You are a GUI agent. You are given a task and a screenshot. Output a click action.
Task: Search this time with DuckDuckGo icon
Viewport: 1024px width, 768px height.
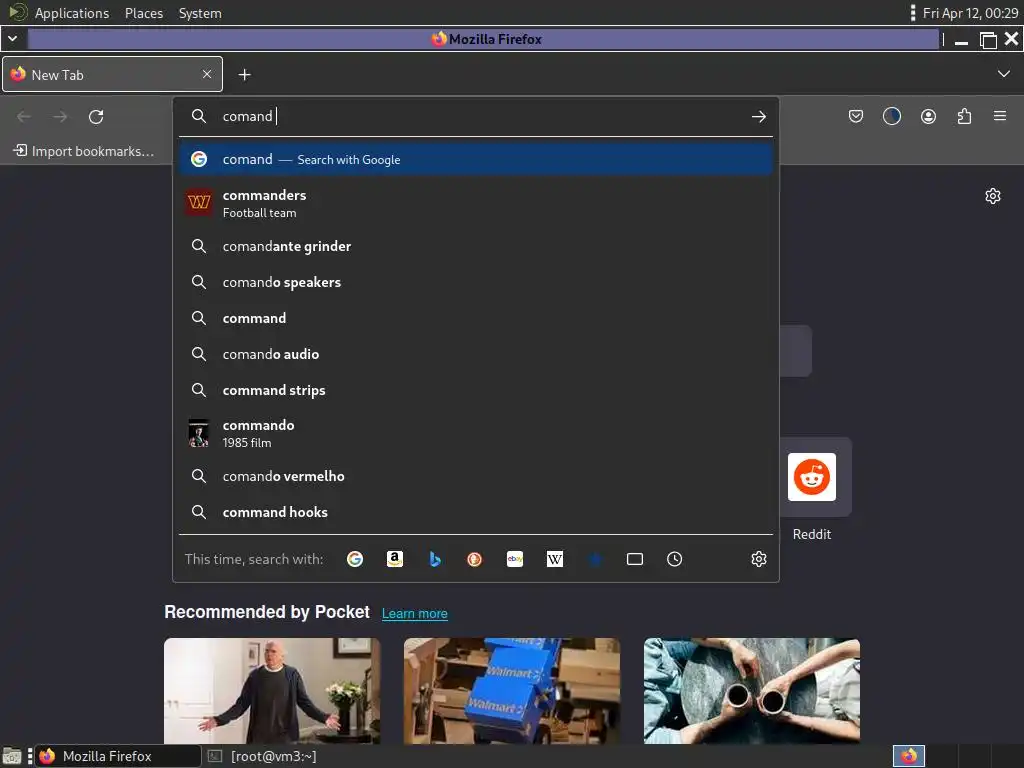coord(474,559)
